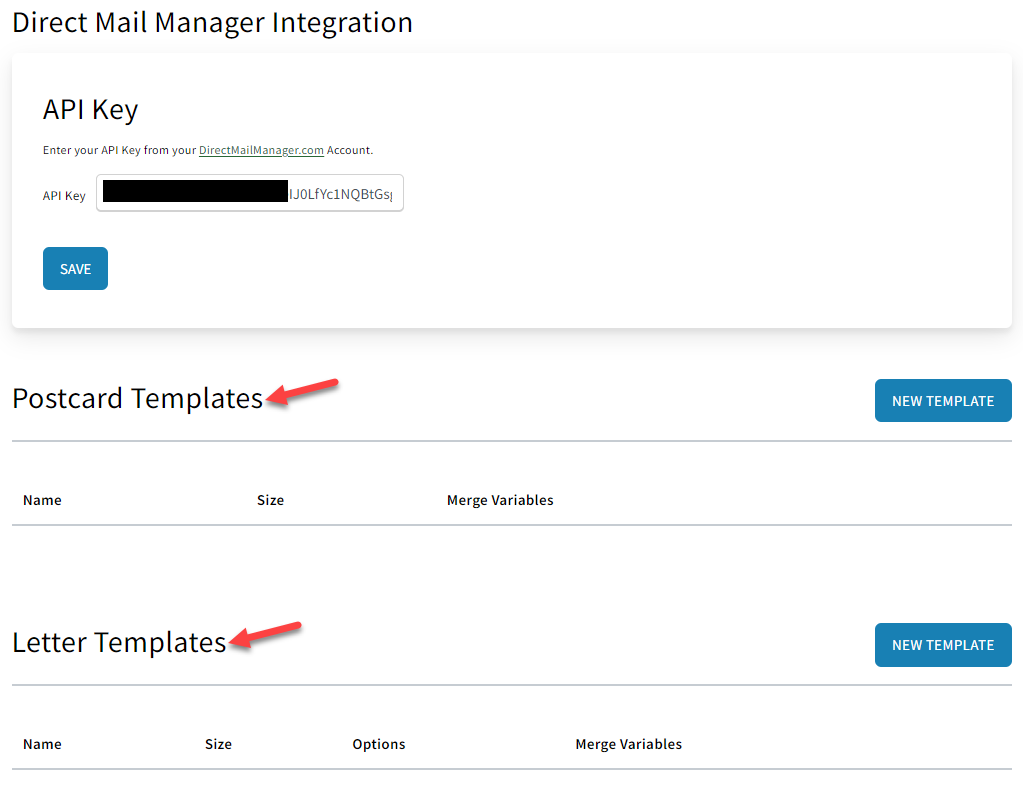The image size is (1023, 801).
Task: Click the SAVE button
Action: [x=74, y=268]
